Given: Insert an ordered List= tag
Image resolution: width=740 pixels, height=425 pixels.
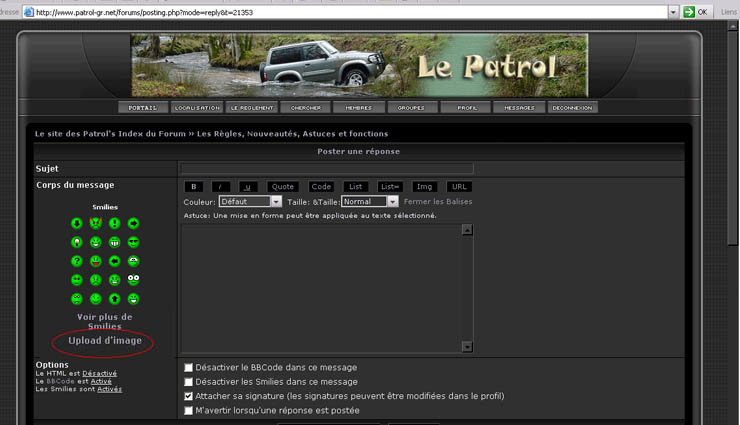Looking at the screenshot, I should (390, 187).
